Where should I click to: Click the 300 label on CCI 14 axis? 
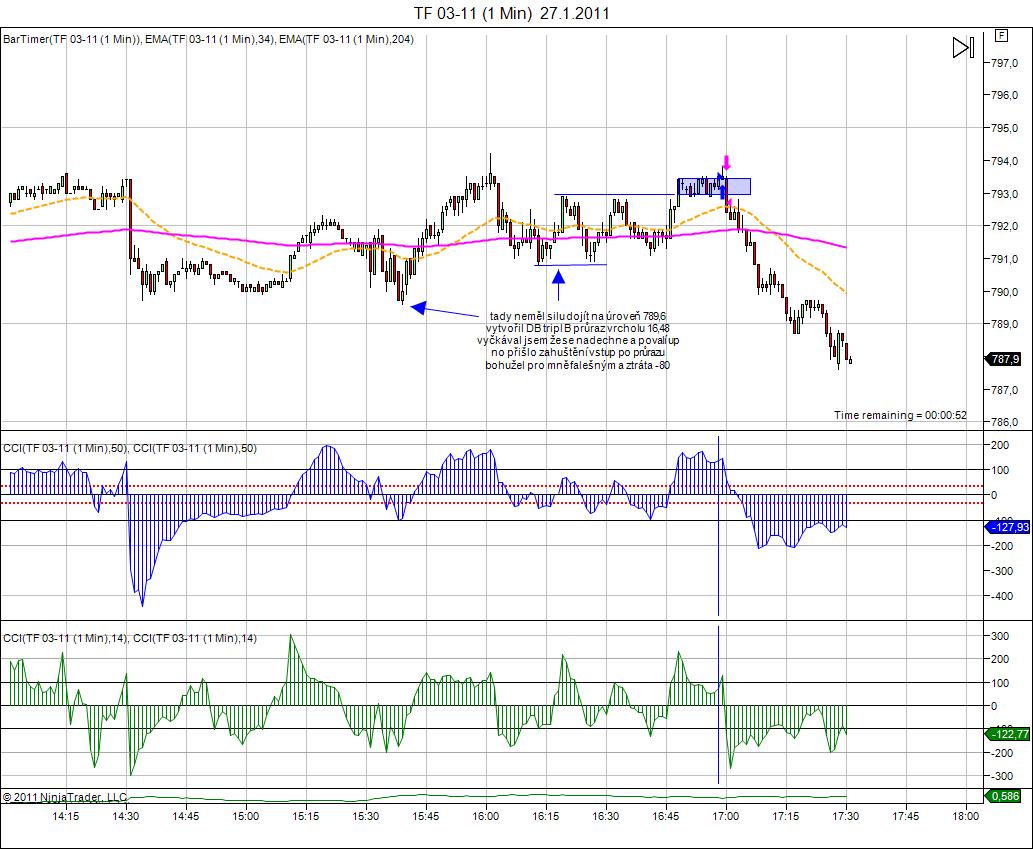pyautogui.click(x=999, y=636)
